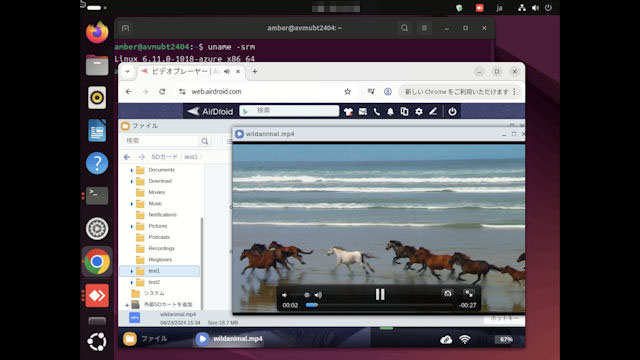Go back in the file manager
Screen dimensions: 640x360
[127, 157]
